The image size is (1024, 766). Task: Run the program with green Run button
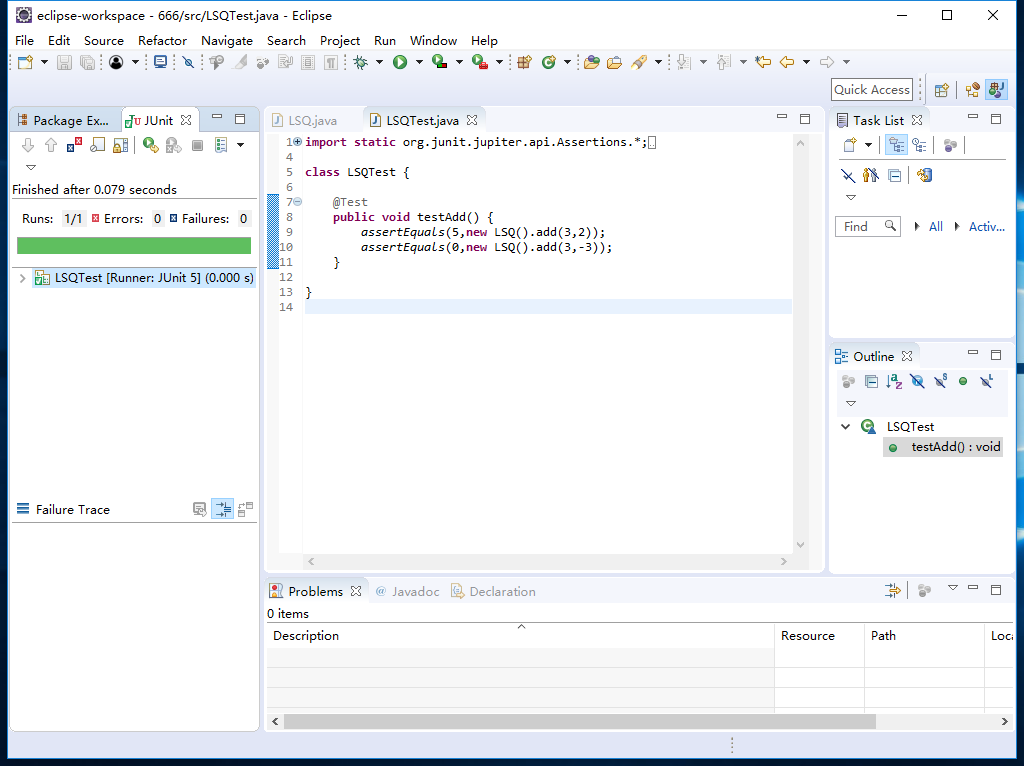[x=400, y=62]
